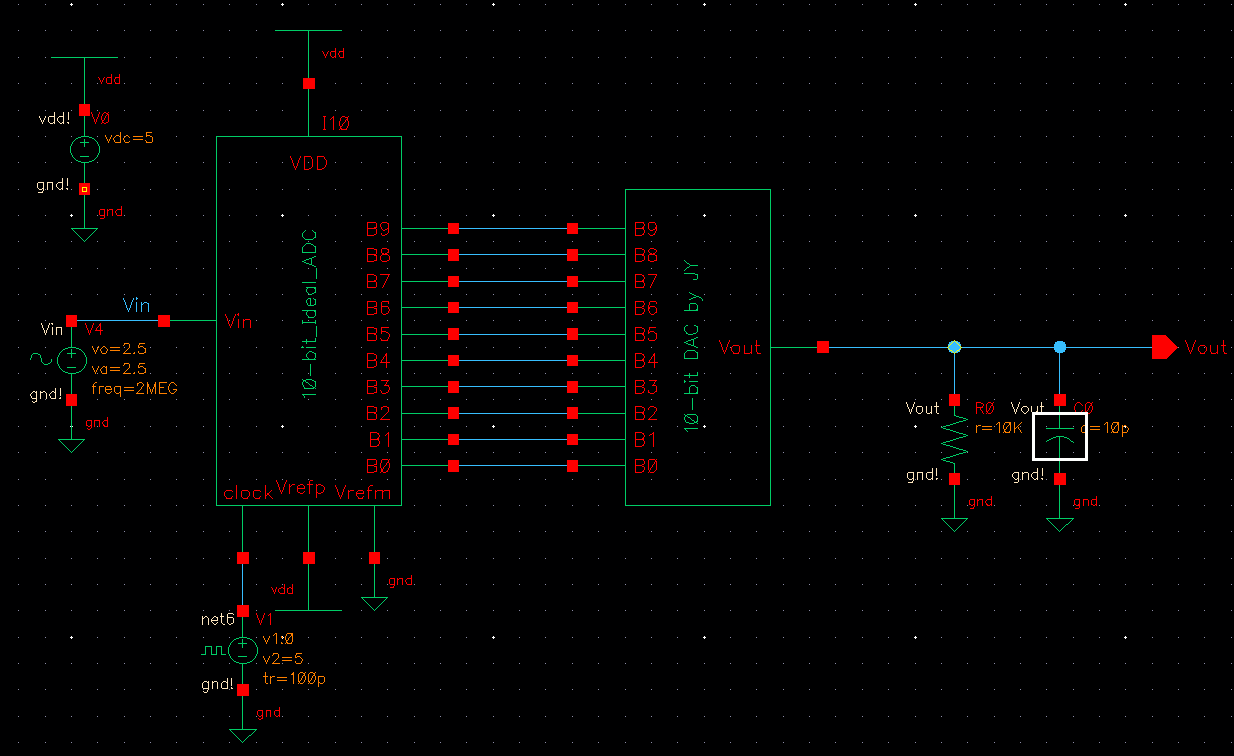
Task: Select the V4 sinusoidal source symbol
Action: point(71,358)
